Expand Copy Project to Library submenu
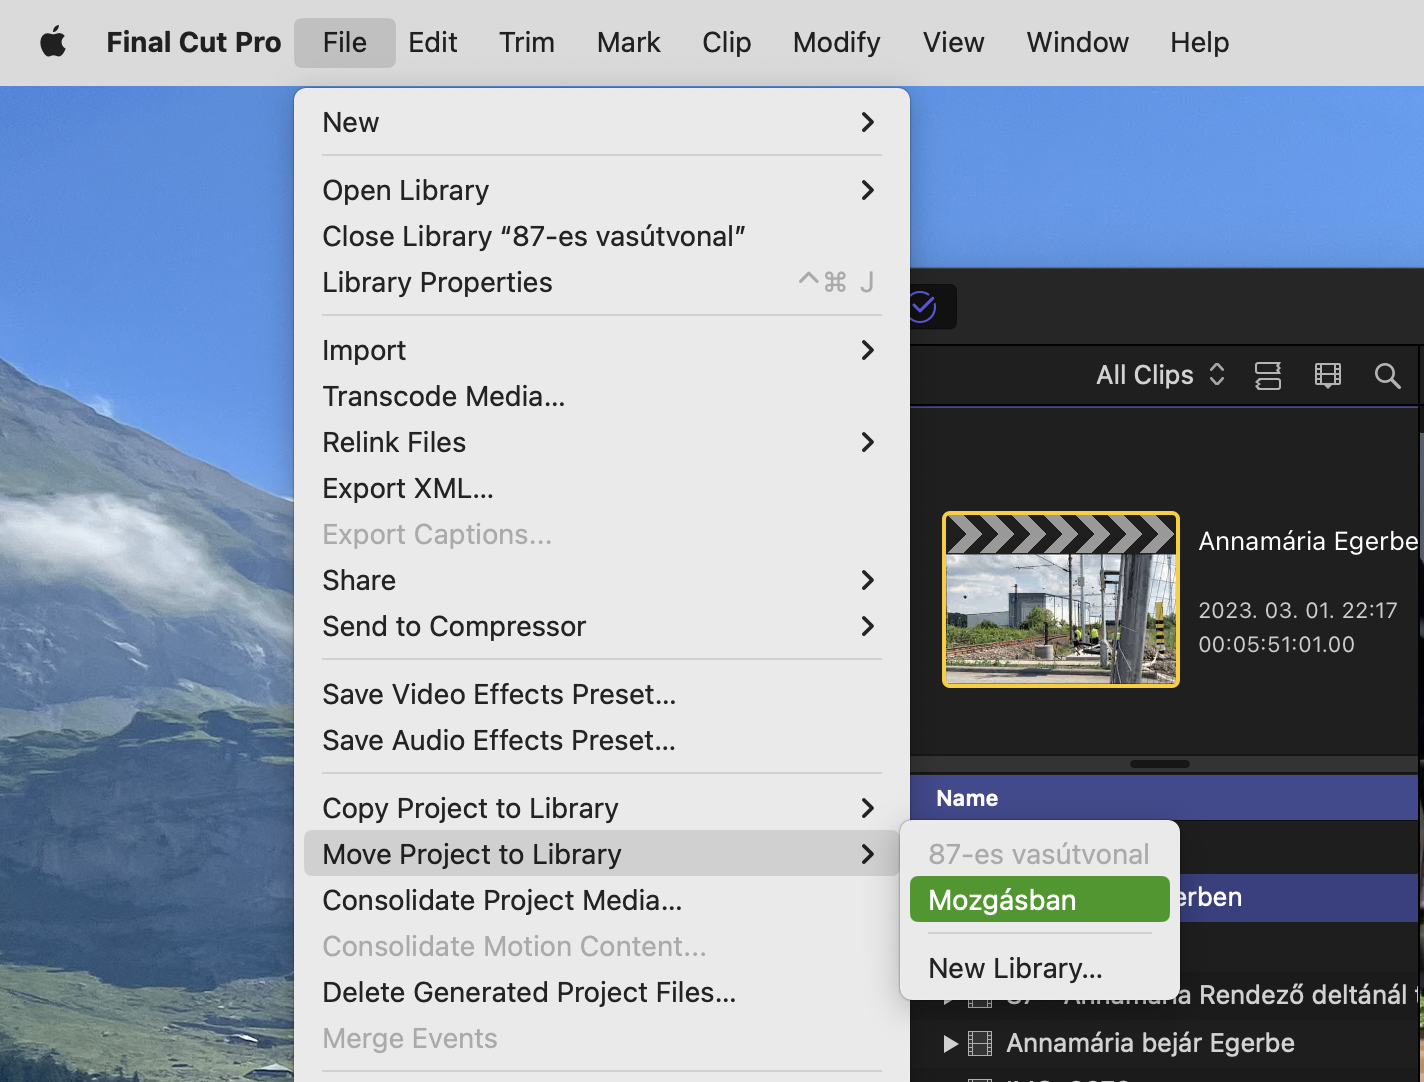 [602, 808]
